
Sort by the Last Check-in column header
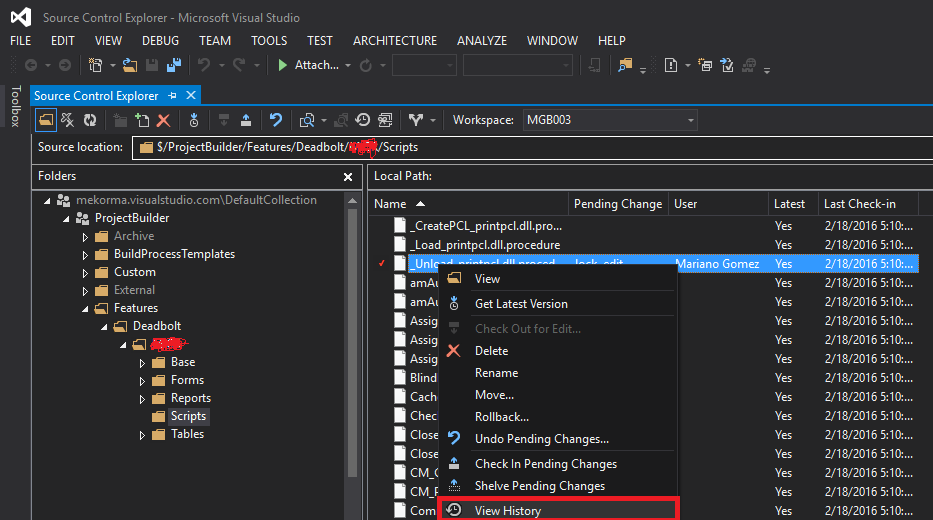pyautogui.click(x=868, y=203)
